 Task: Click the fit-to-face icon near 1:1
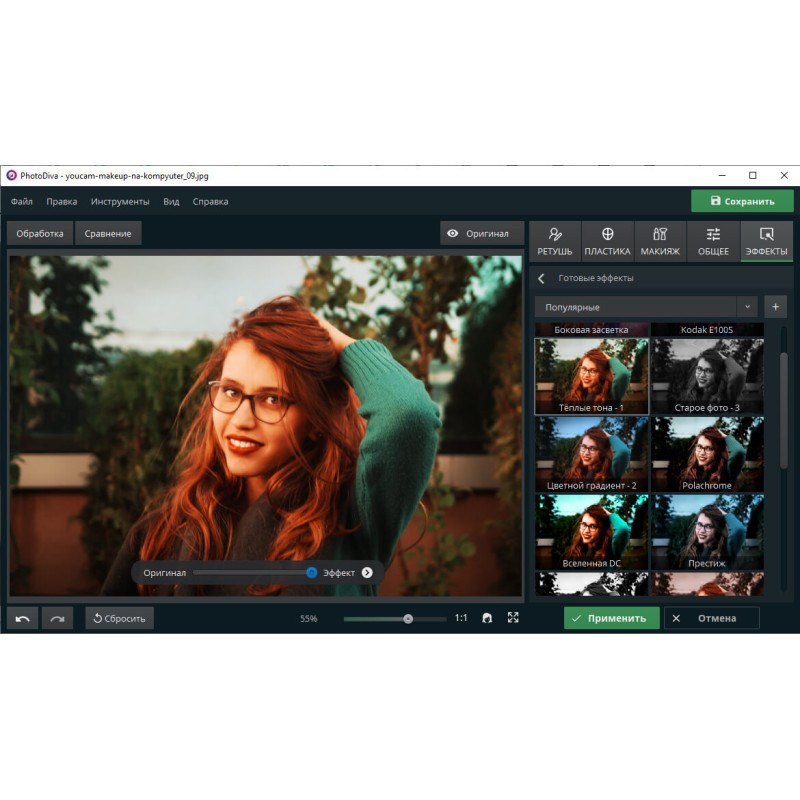[x=487, y=618]
